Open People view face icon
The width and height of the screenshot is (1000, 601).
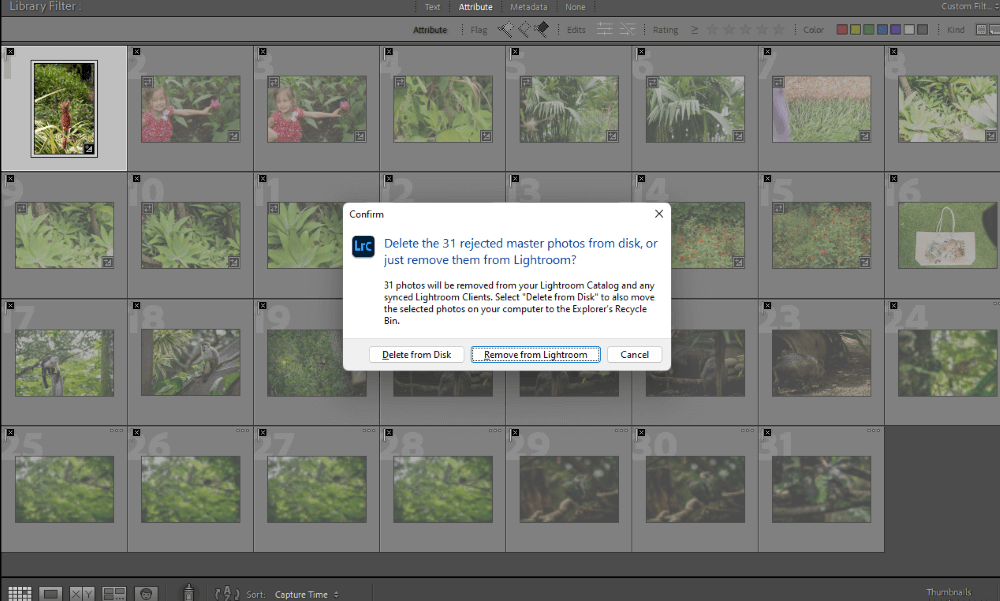146,594
